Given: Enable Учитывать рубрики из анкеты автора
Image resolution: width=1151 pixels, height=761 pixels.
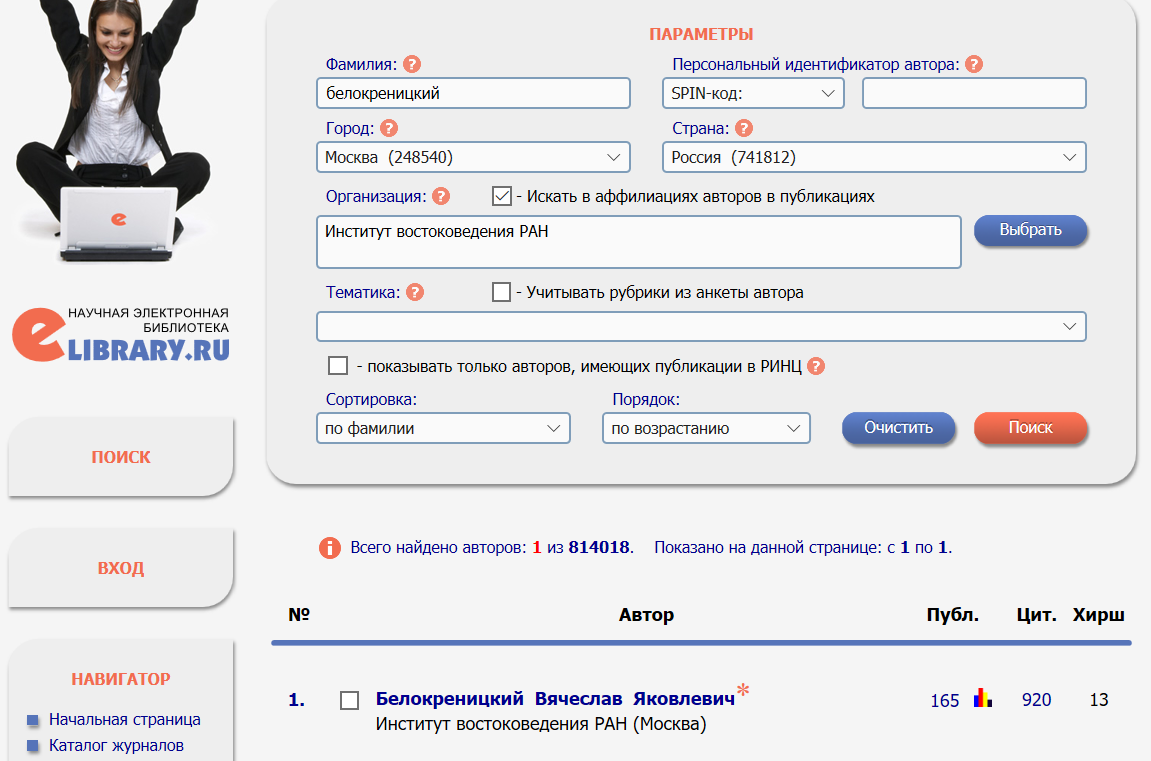Looking at the screenshot, I should pos(502,293).
